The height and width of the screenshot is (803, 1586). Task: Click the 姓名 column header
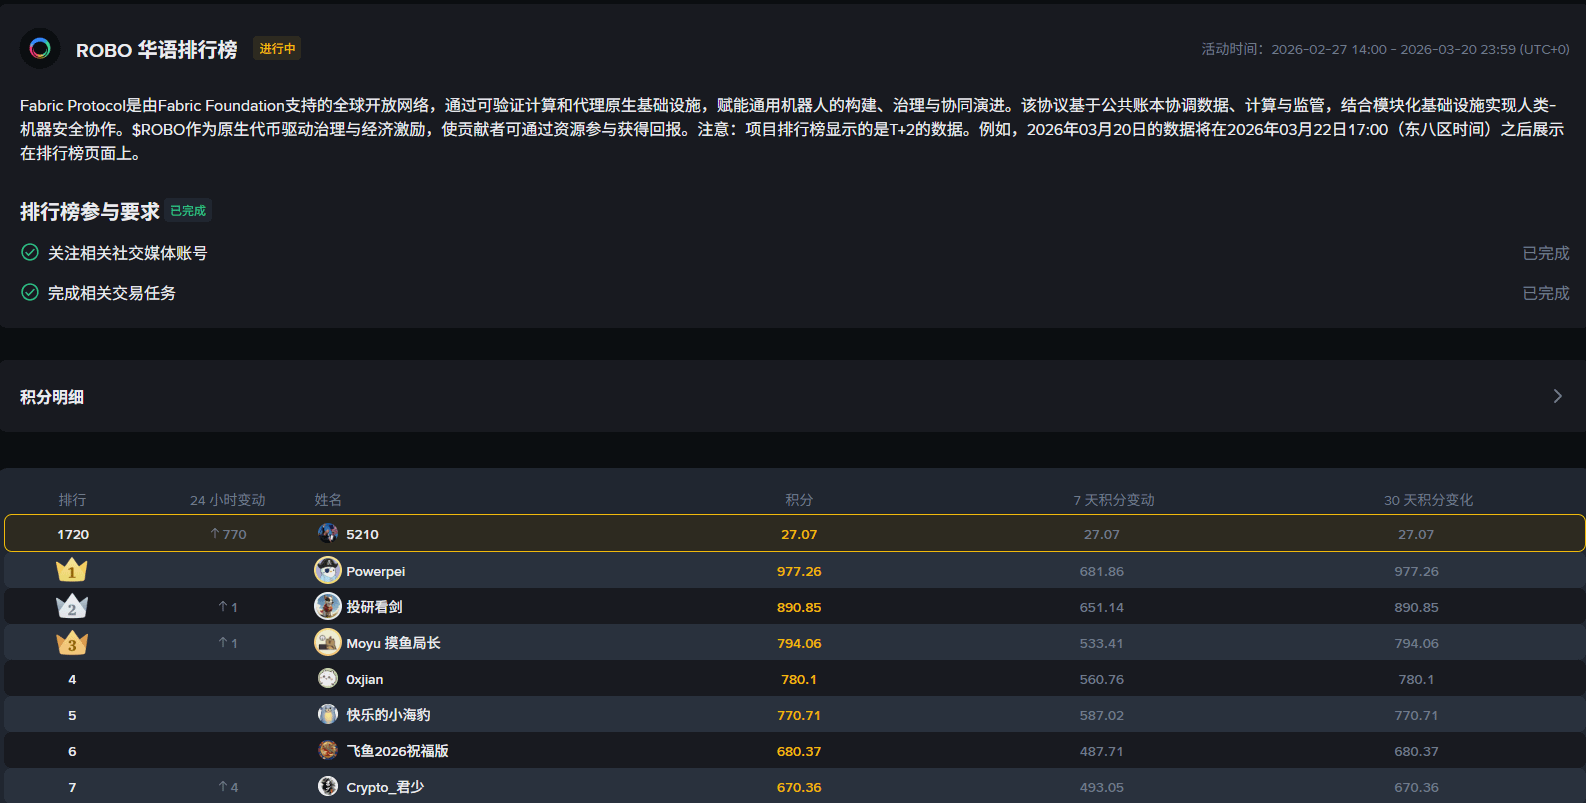(328, 500)
